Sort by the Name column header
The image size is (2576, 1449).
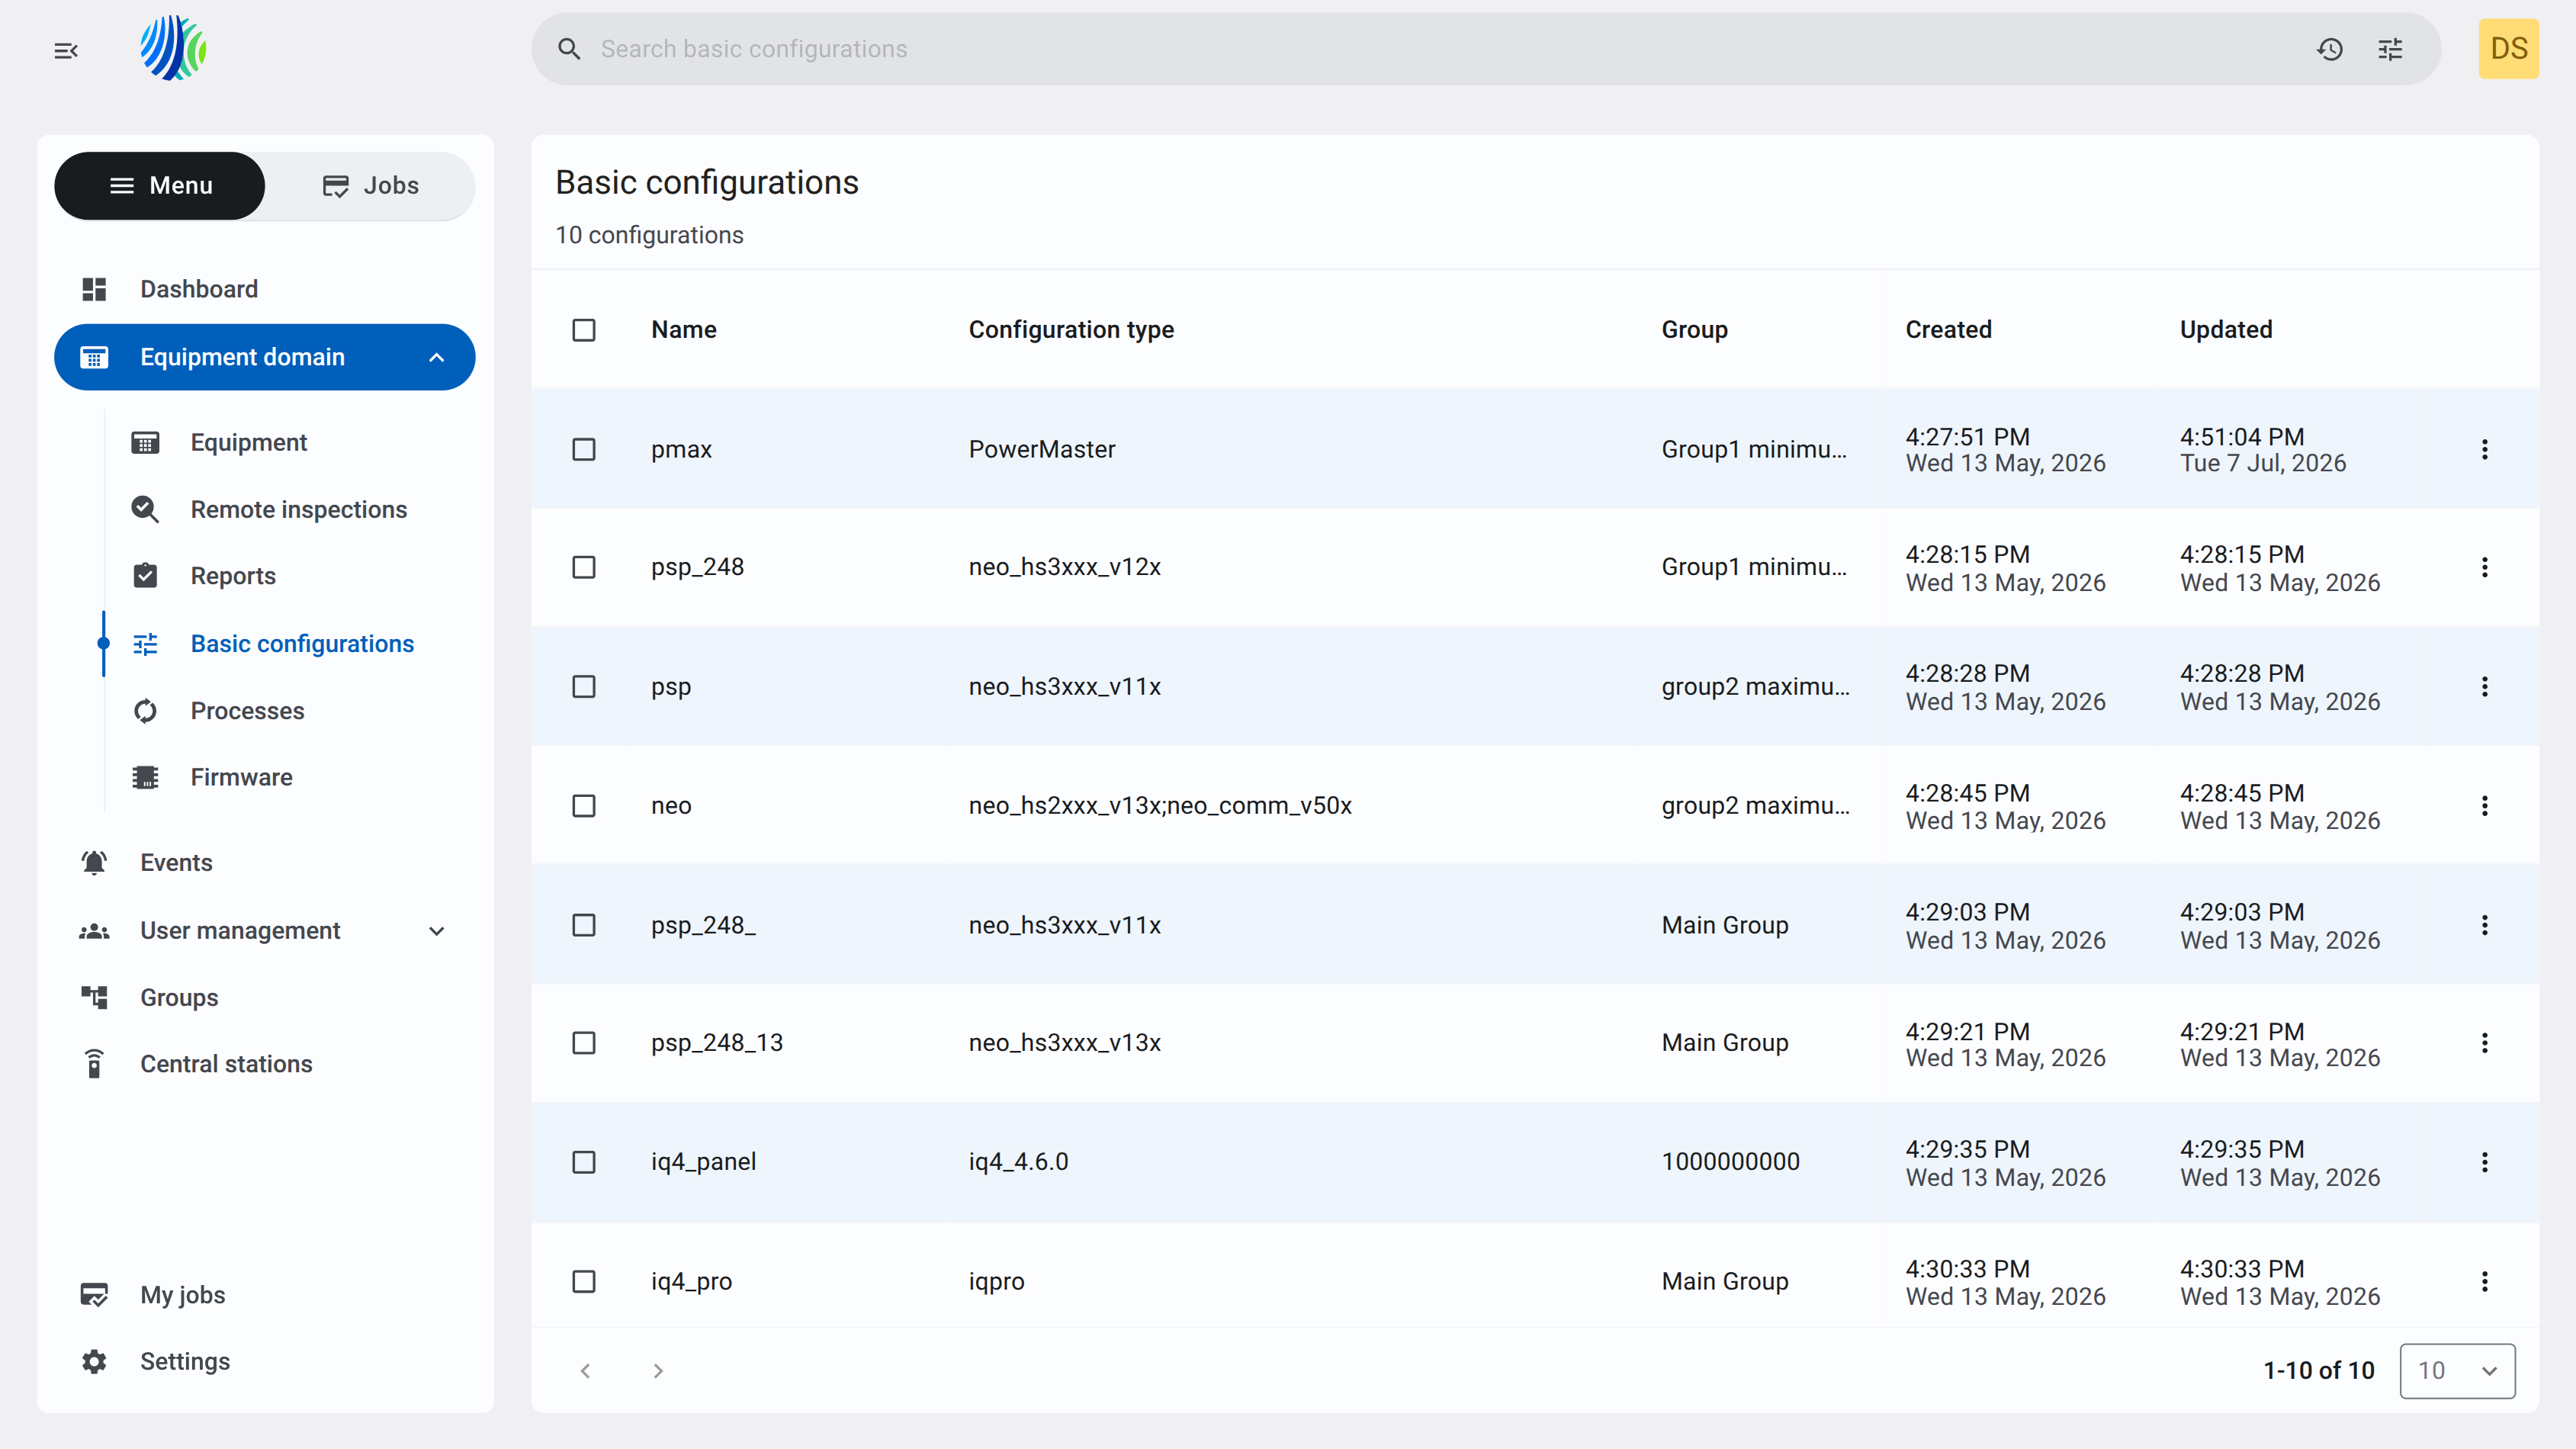pyautogui.click(x=684, y=330)
